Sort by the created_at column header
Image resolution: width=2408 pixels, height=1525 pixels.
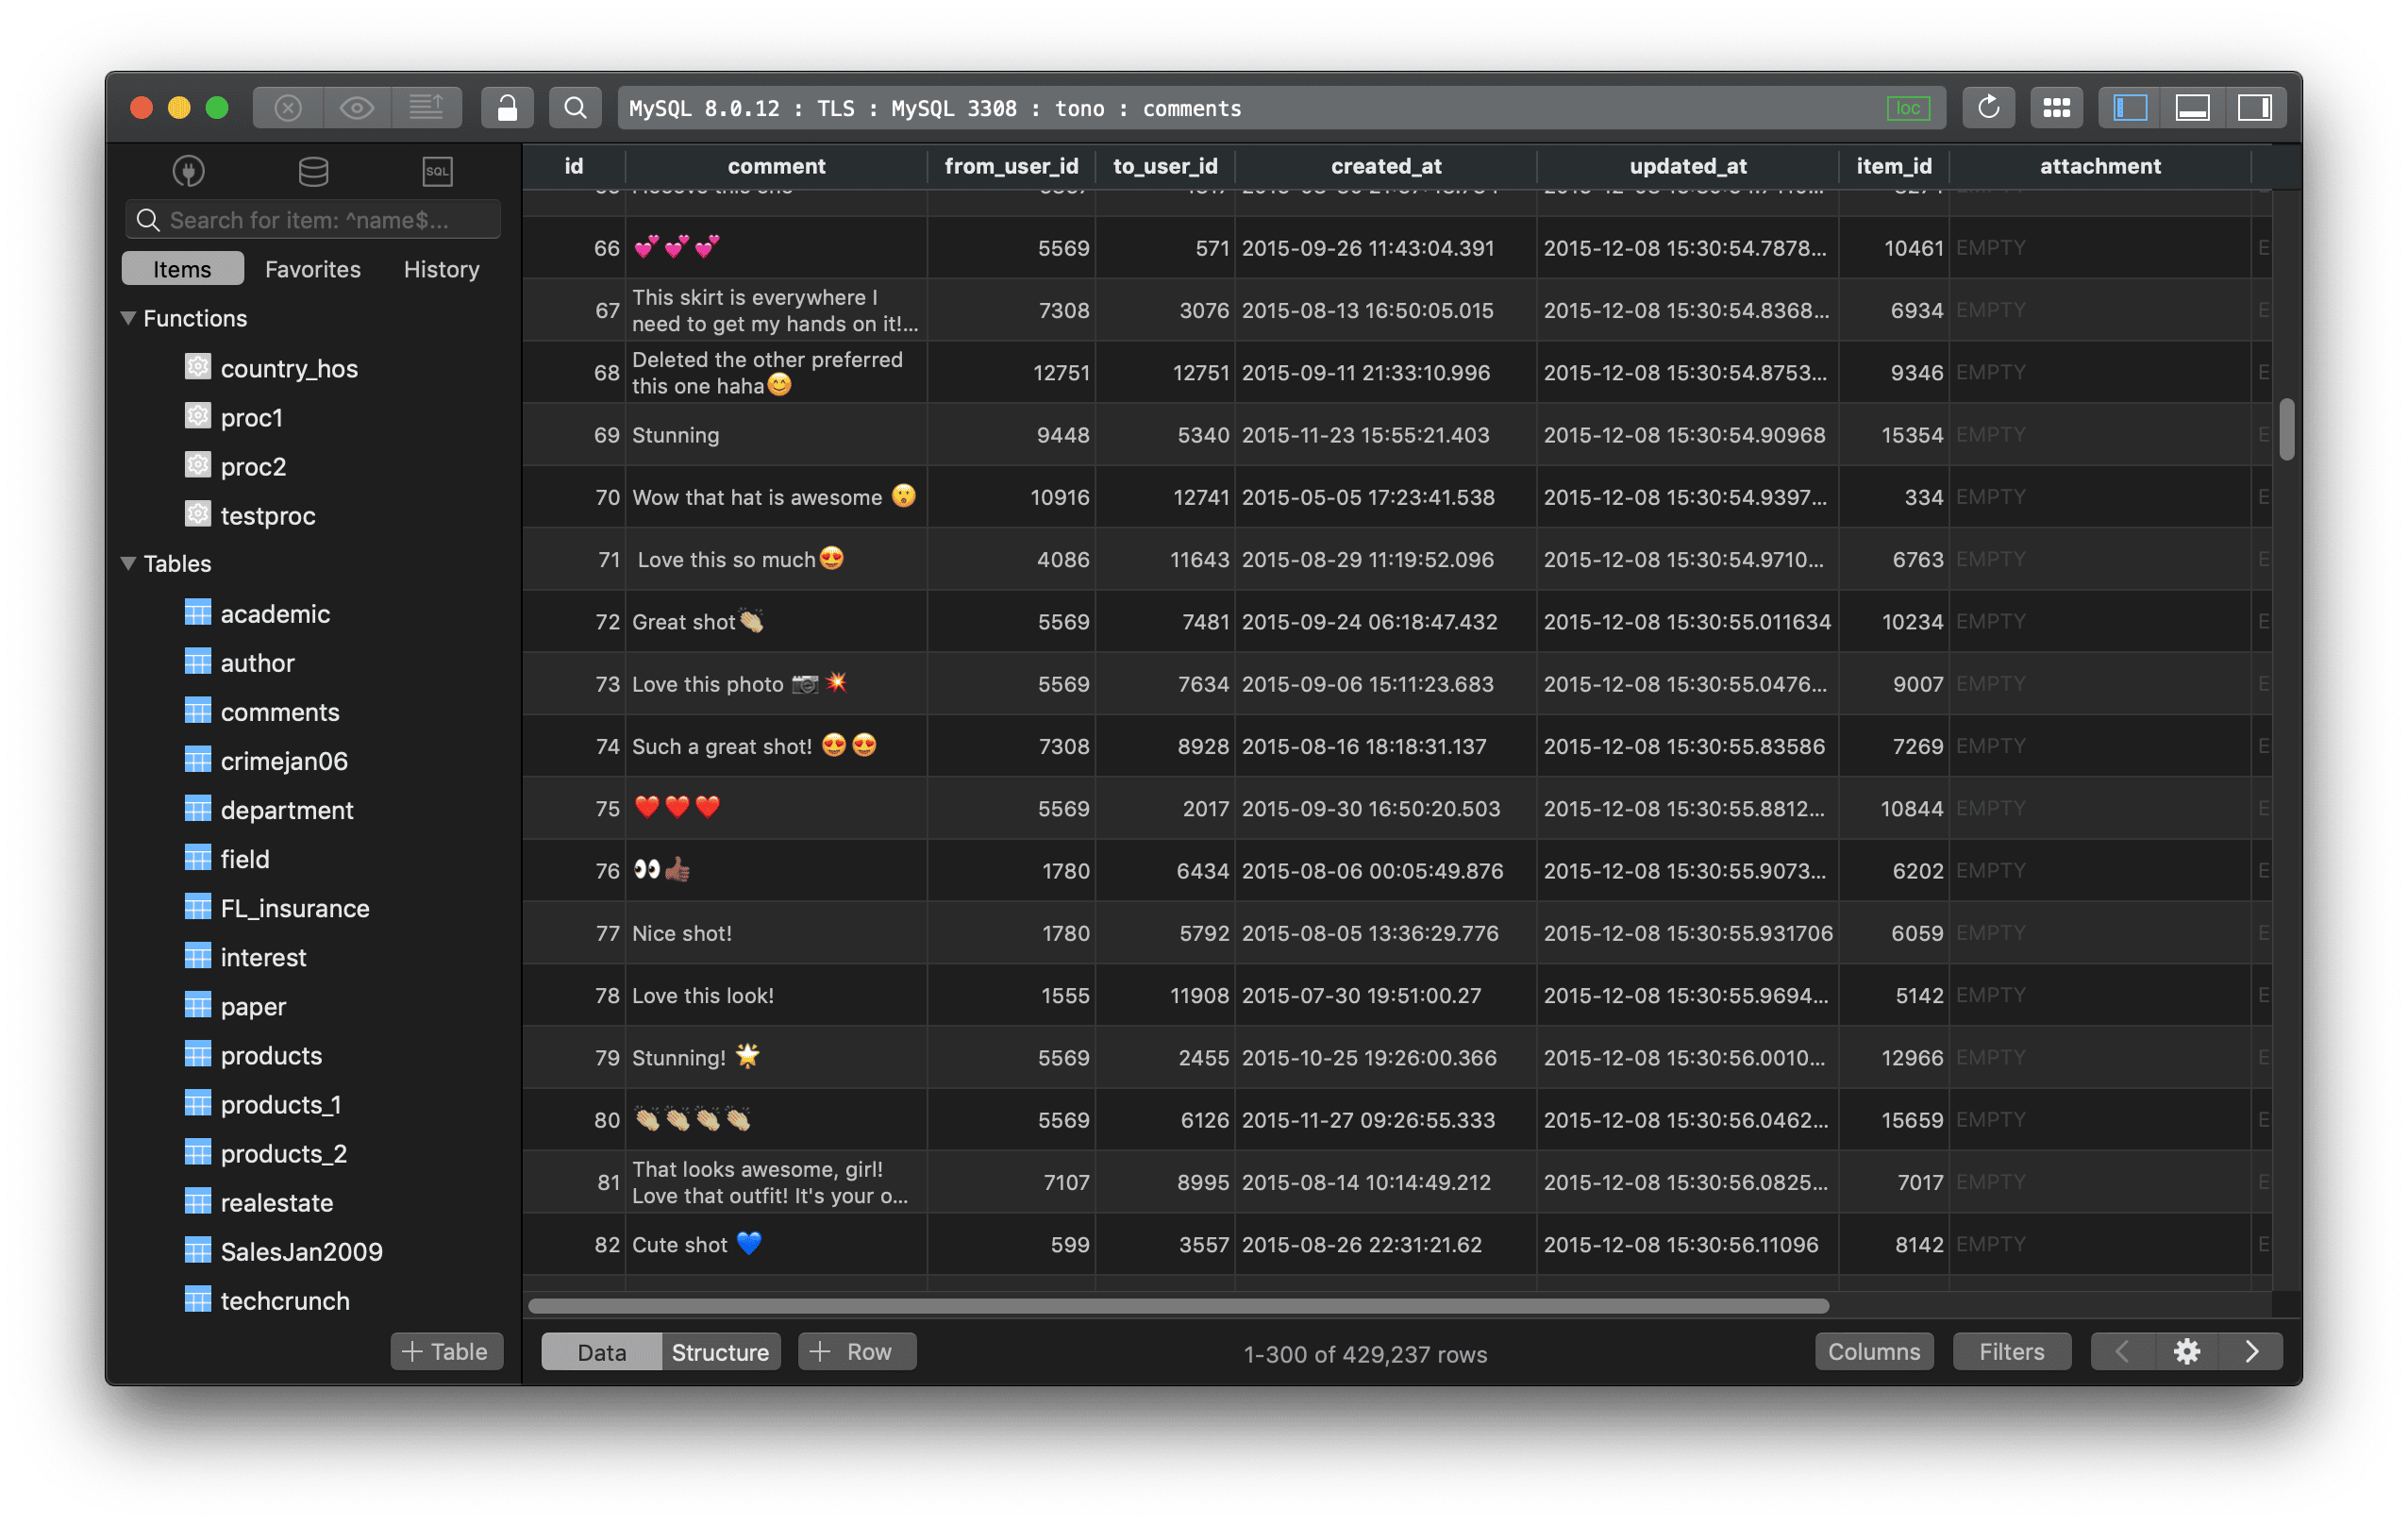1385,166
